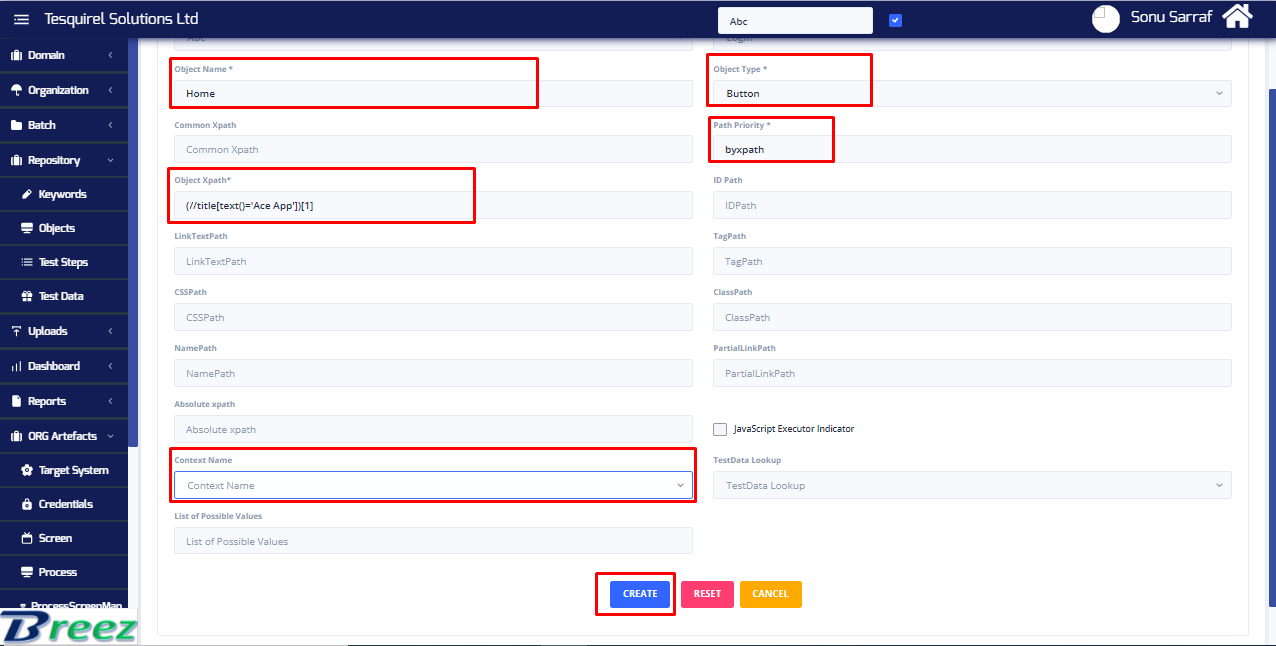Viewport: 1276px width, 646px height.
Task: Enable JavaScript Executor Indicator checkbox
Action: pos(720,429)
